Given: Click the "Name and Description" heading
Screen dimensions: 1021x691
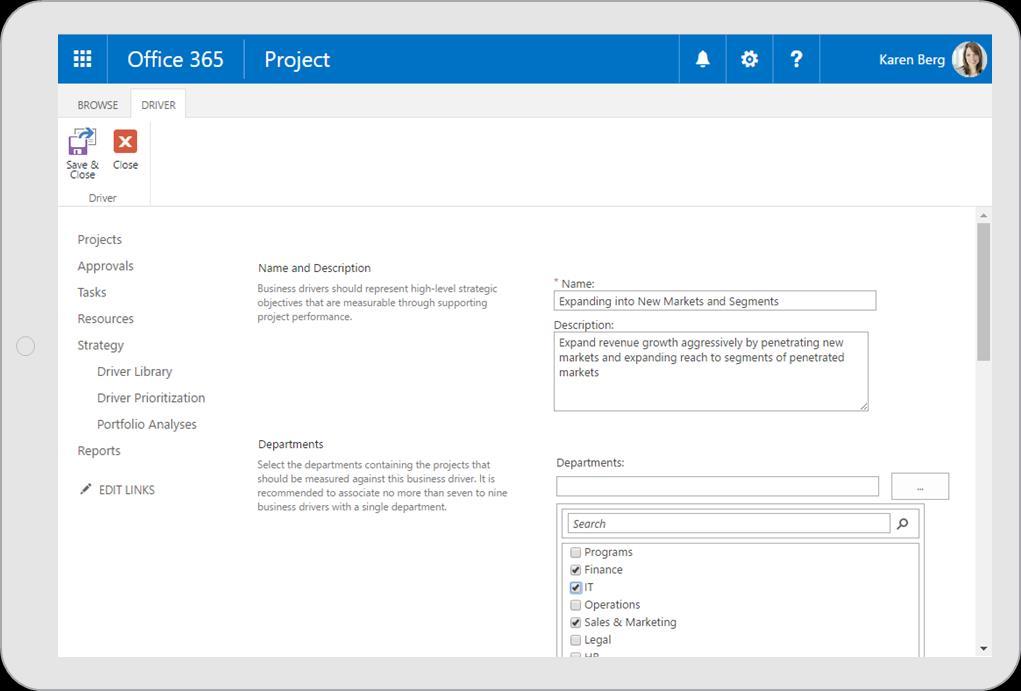Looking at the screenshot, I should tap(315, 268).
